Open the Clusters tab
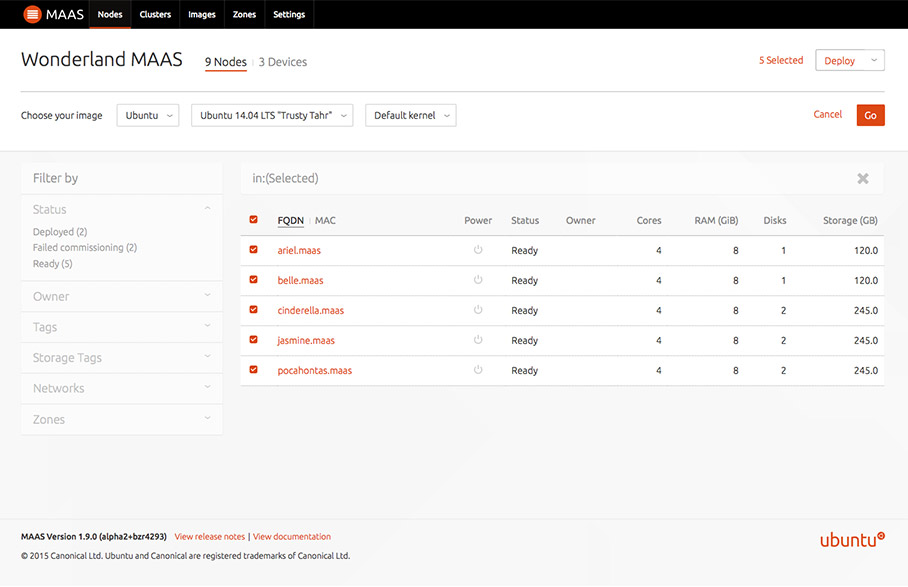Image resolution: width=908 pixels, height=587 pixels. click(x=155, y=14)
